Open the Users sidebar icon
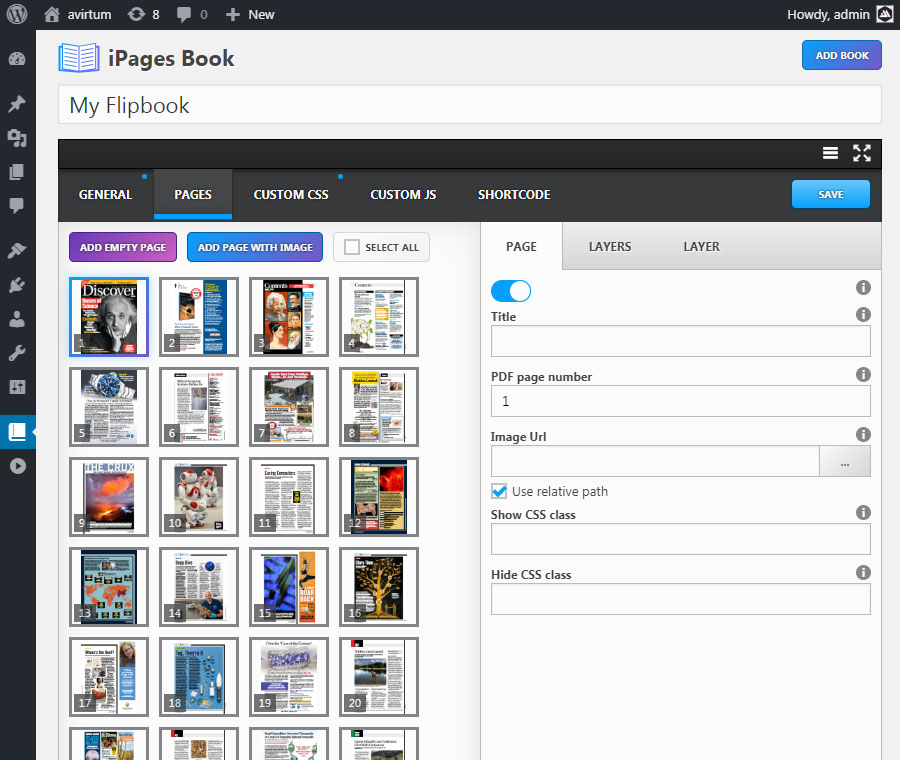The image size is (900, 760). 17,319
